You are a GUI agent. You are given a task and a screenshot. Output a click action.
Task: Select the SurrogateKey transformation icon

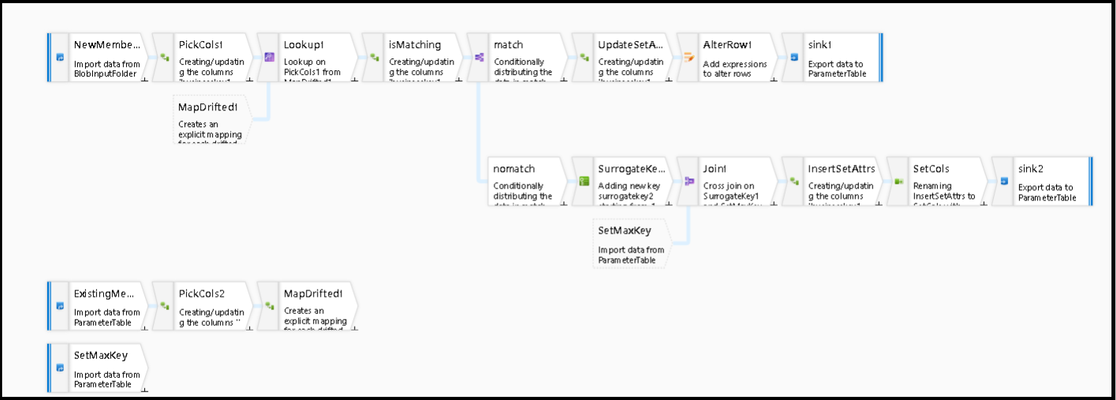[584, 181]
